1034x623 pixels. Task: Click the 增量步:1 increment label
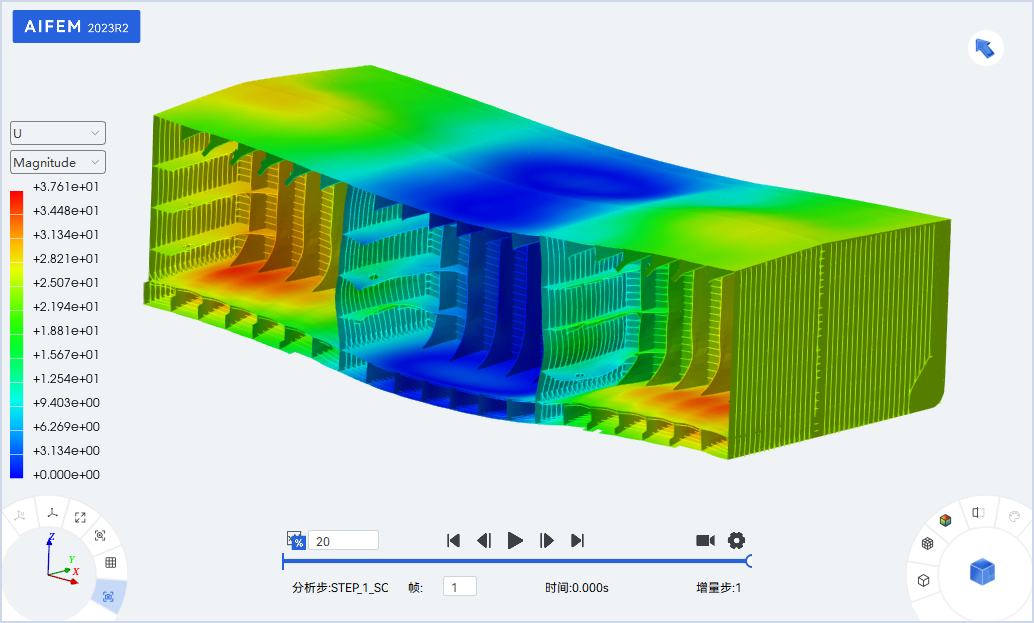[718, 587]
